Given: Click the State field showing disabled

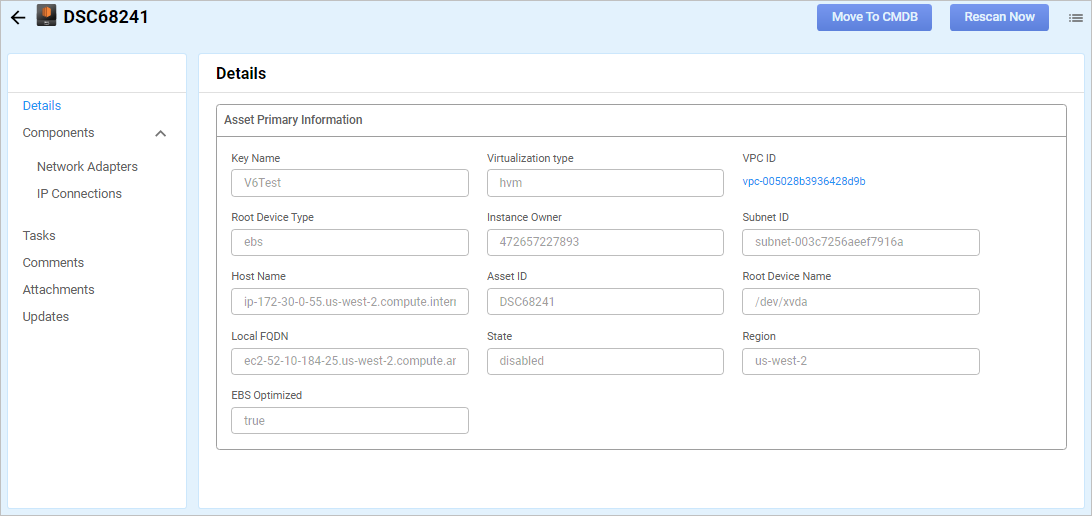Looking at the screenshot, I should pos(604,361).
